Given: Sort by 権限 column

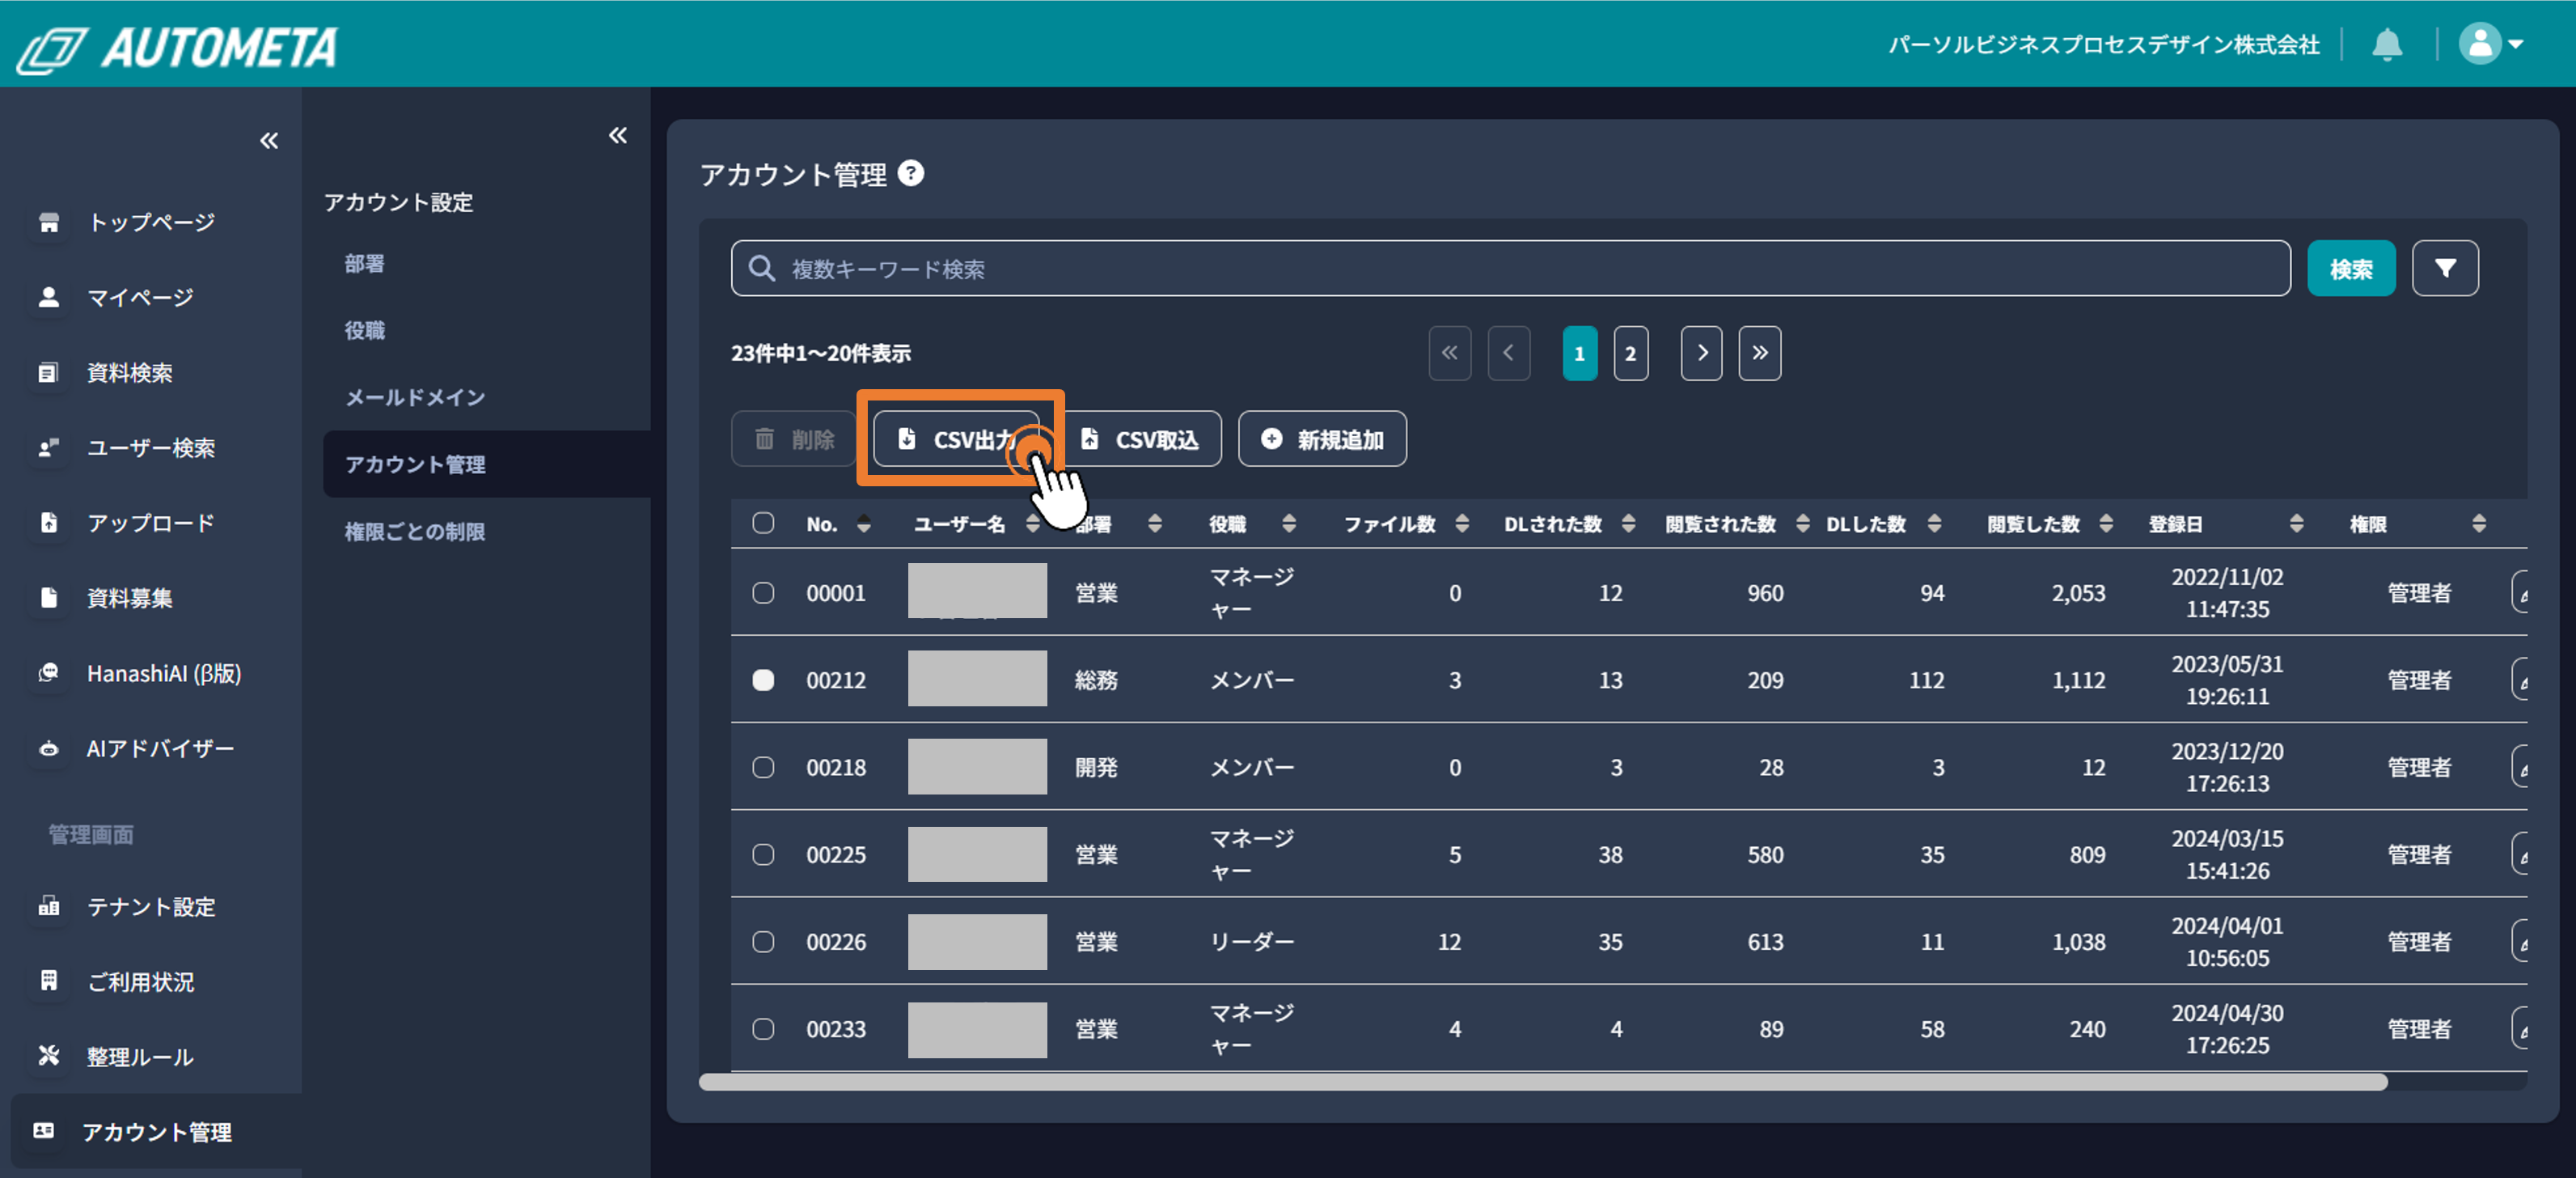Looking at the screenshot, I should [x=2478, y=524].
